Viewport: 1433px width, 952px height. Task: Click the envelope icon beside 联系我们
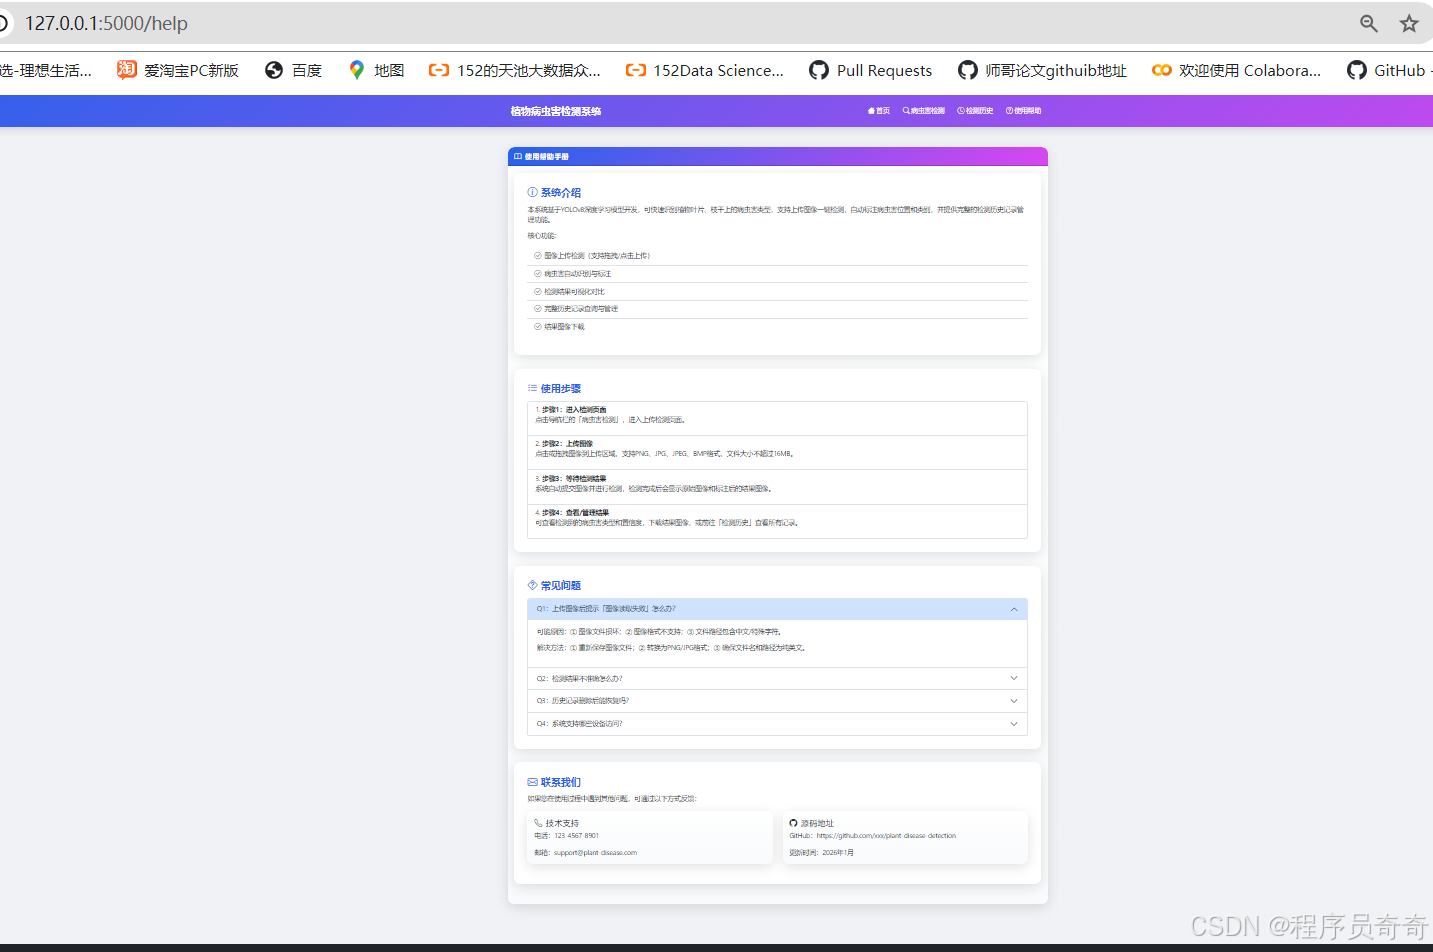[532, 782]
